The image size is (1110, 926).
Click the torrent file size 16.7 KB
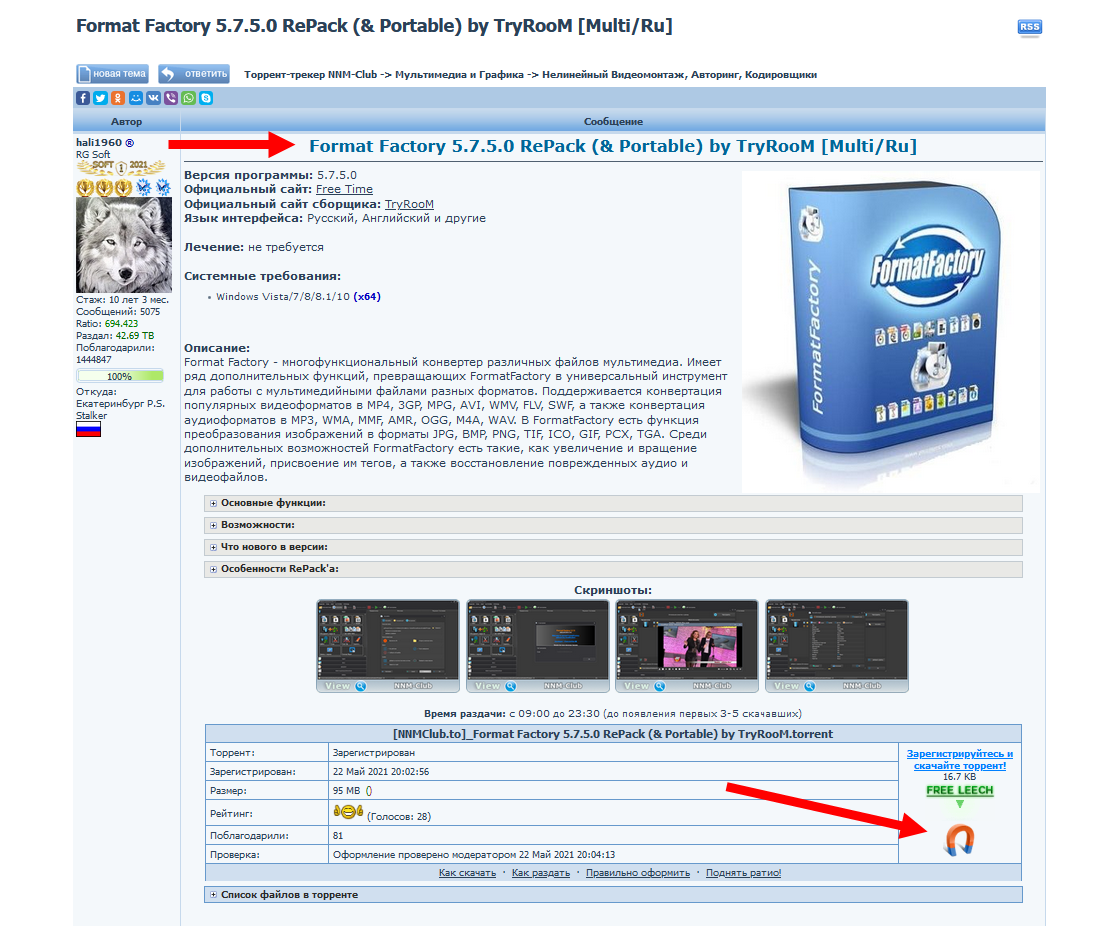[959, 777]
